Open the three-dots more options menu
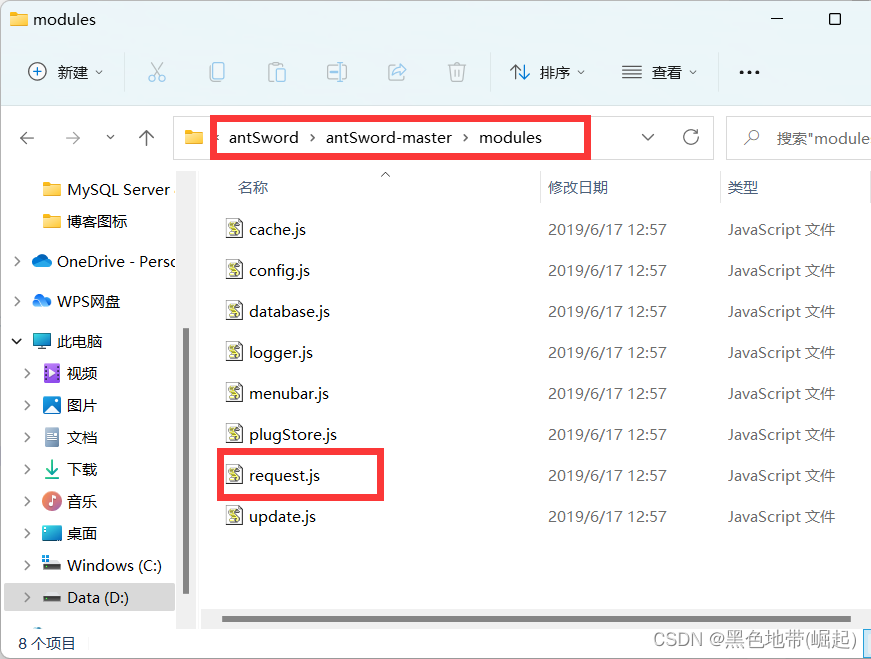 (x=749, y=72)
